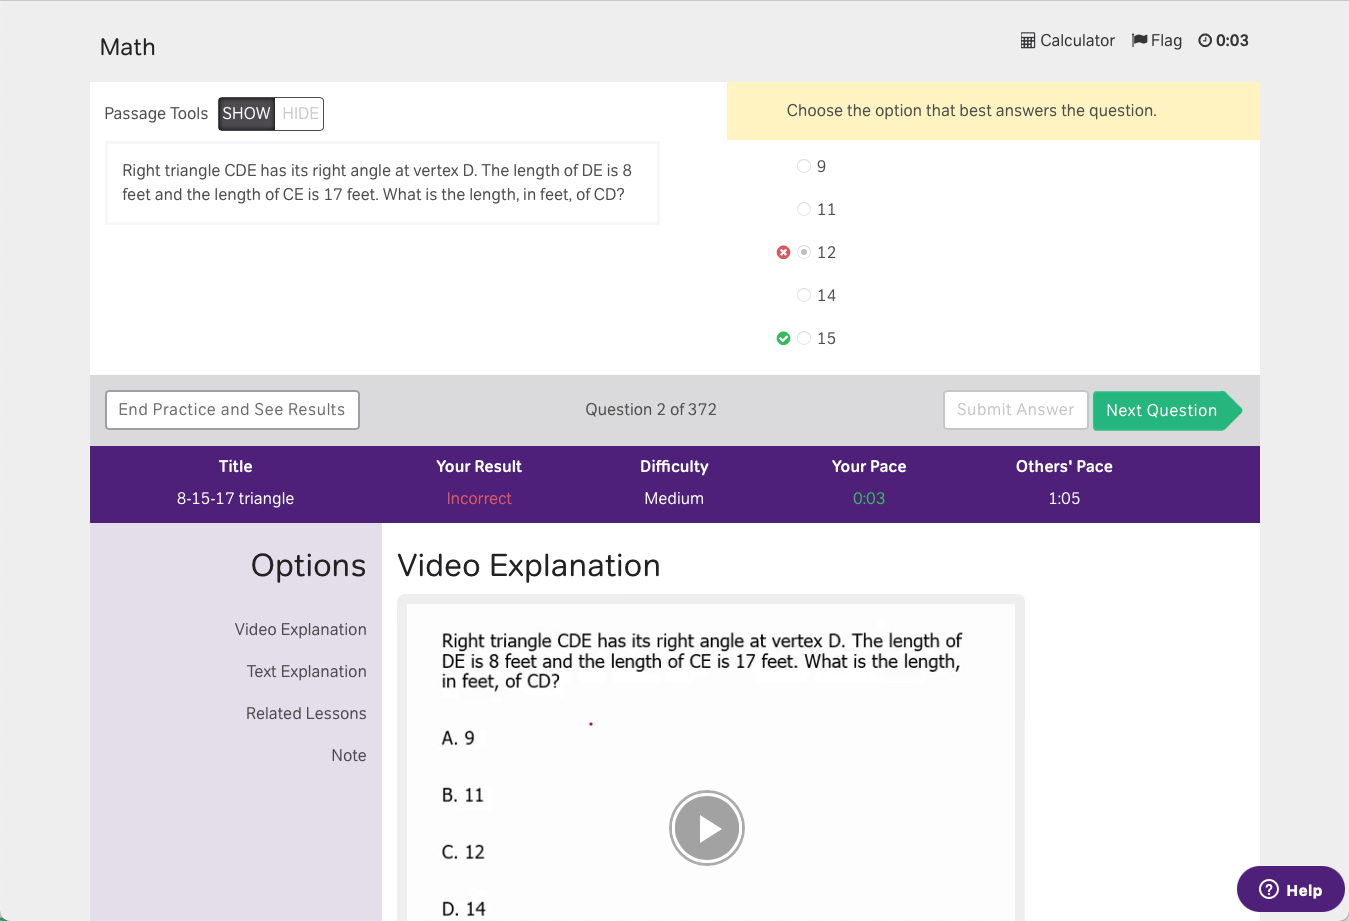
Task: Click the timer clock icon
Action: click(1206, 40)
